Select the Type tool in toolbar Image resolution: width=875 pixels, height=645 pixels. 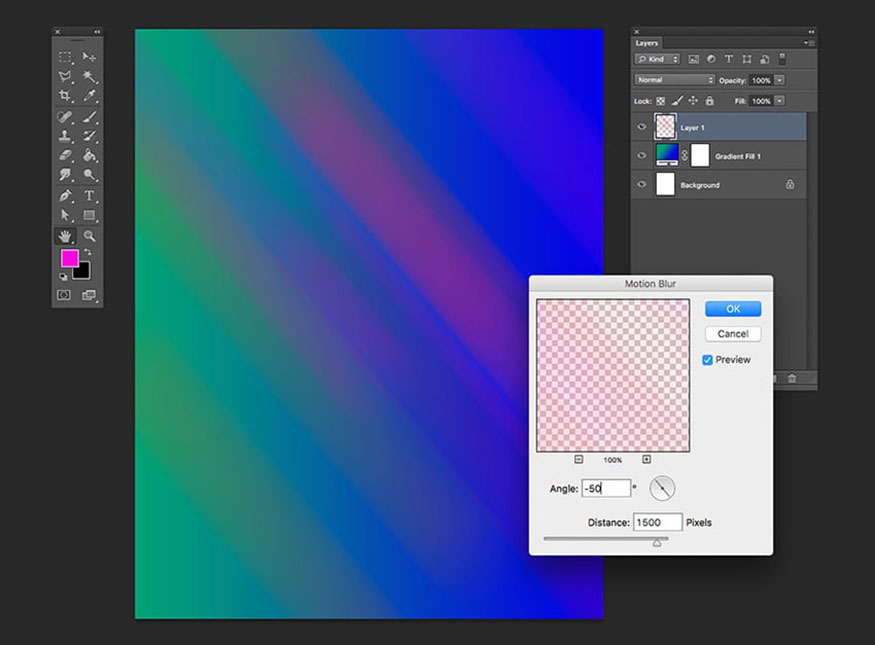(89, 196)
